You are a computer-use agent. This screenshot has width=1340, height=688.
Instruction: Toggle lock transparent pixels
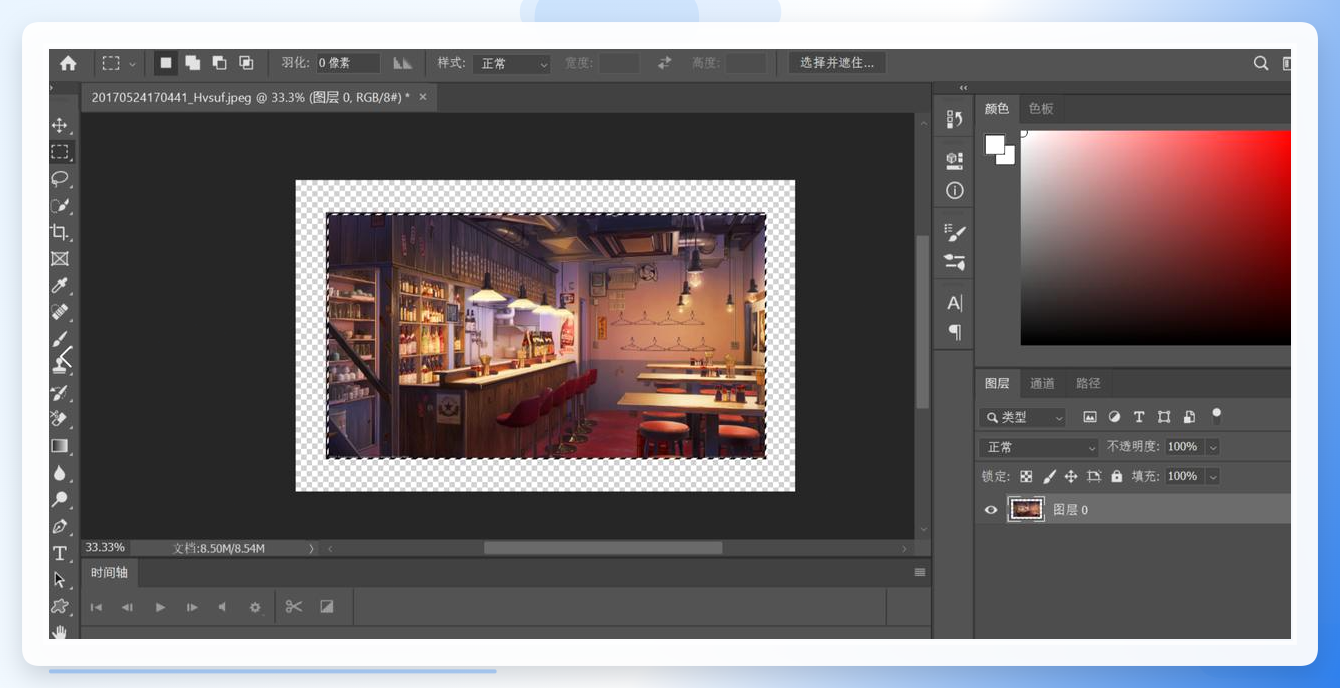coord(1026,477)
